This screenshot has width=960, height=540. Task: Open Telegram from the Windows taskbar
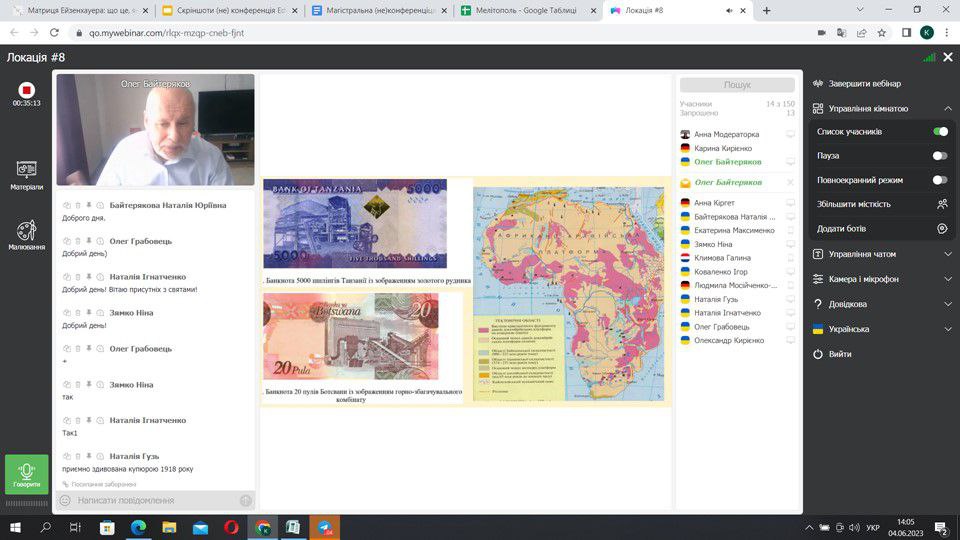point(325,527)
